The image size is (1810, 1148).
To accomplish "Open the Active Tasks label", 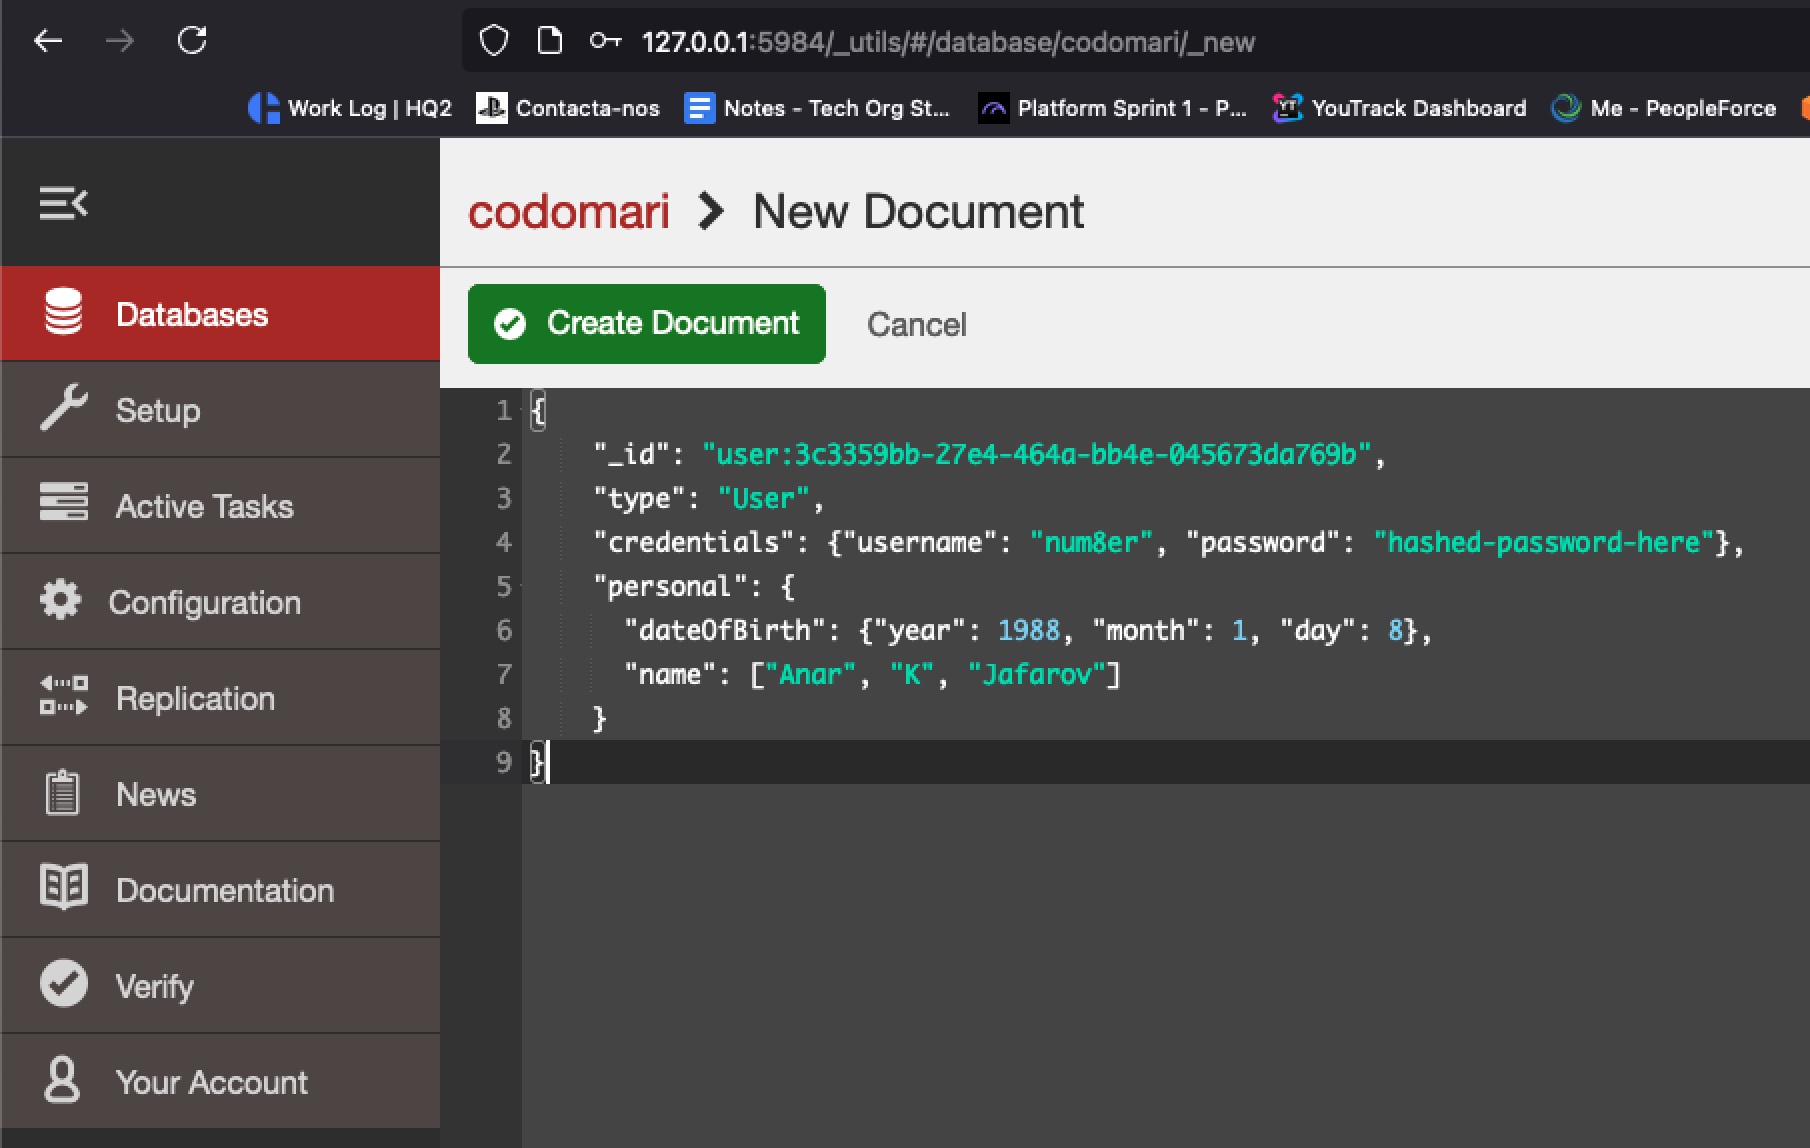I will 205,506.
